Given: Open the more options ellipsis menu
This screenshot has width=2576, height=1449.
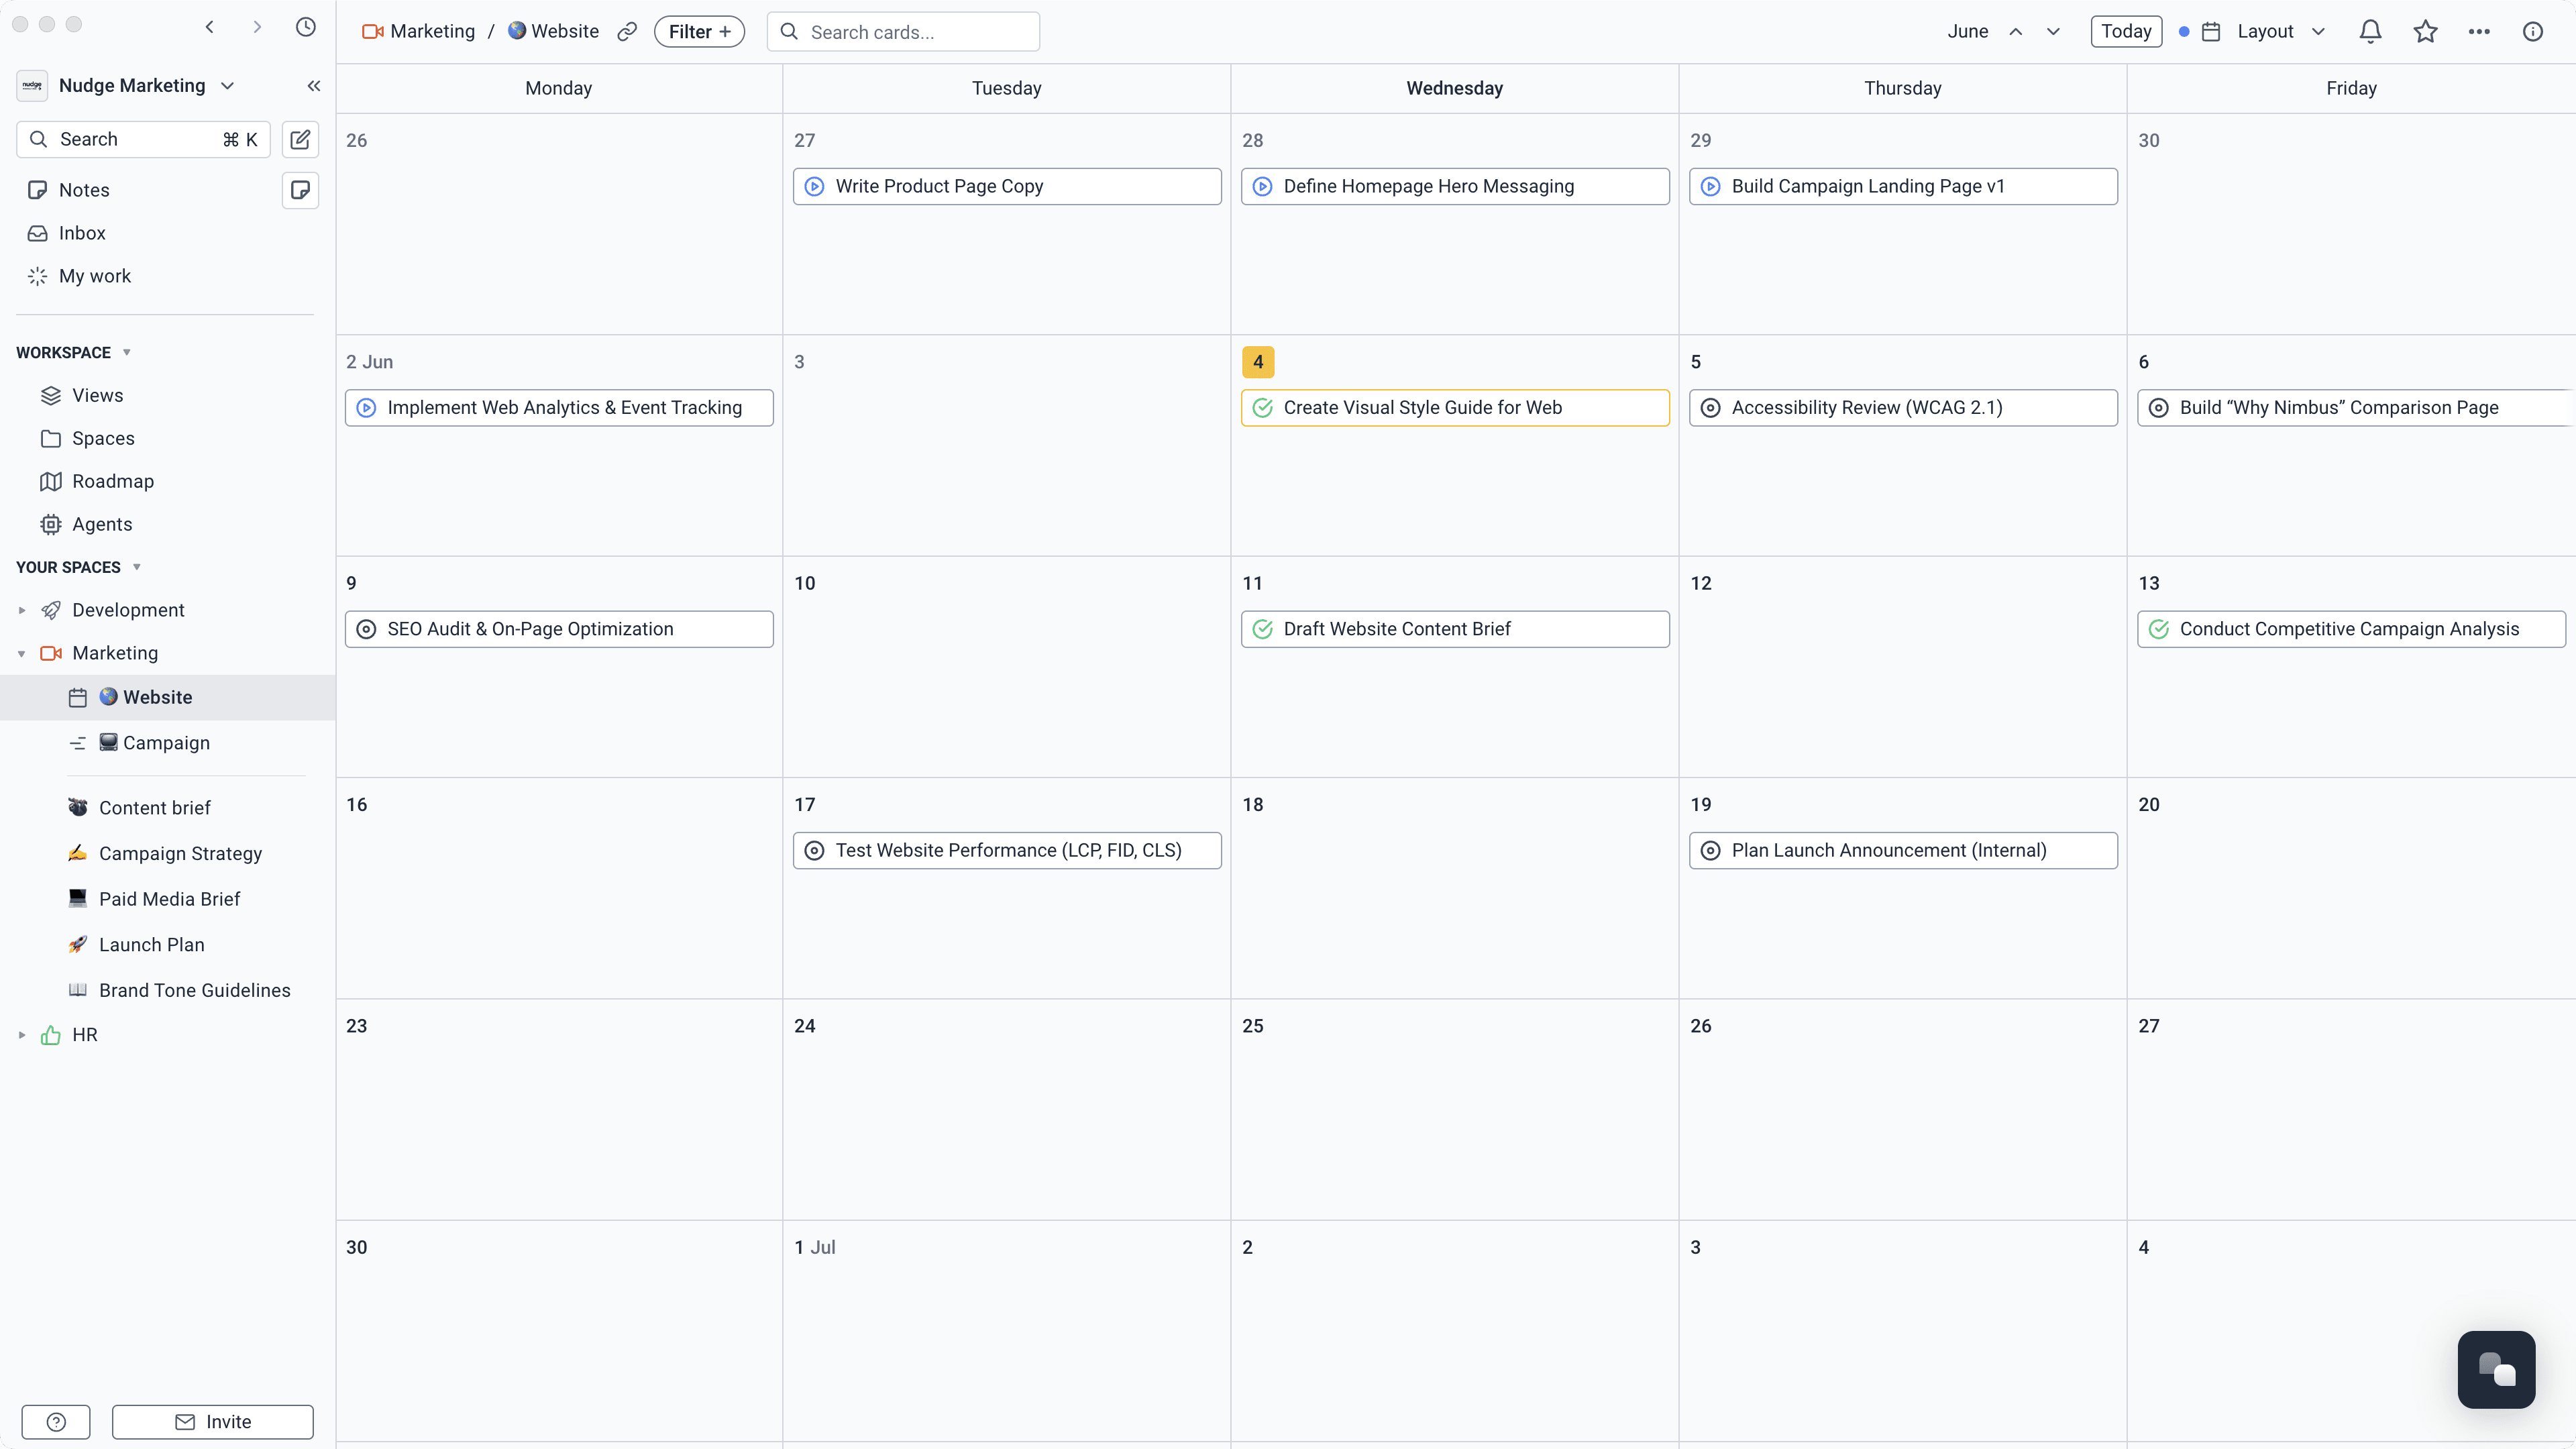Looking at the screenshot, I should click(x=2479, y=32).
